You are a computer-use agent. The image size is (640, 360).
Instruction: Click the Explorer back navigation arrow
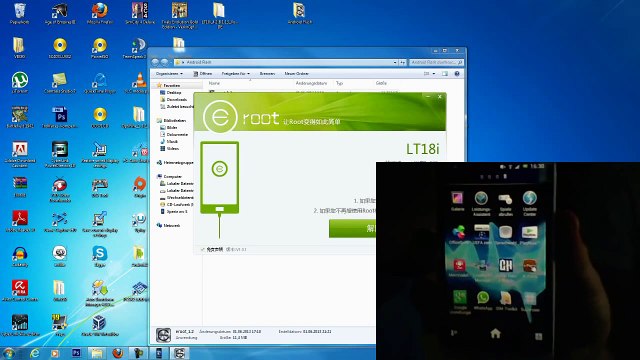coord(155,62)
